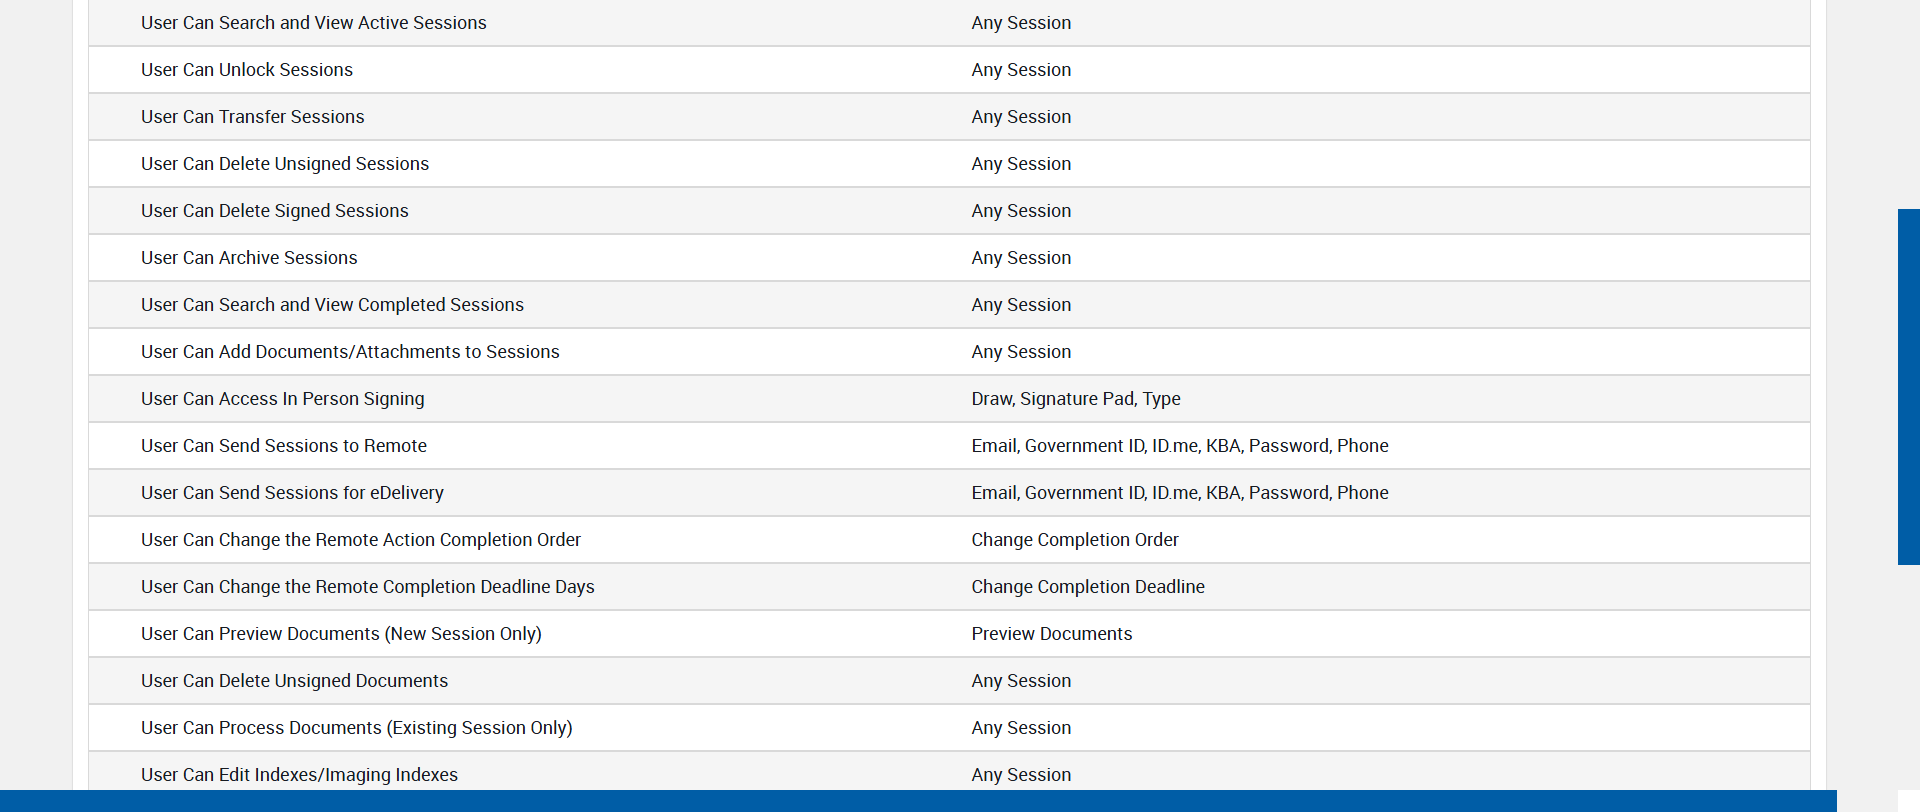Viewport: 1920px width, 812px height.
Task: Select 'User Can Delete Unsigned Documents' row
Action: (x=294, y=681)
